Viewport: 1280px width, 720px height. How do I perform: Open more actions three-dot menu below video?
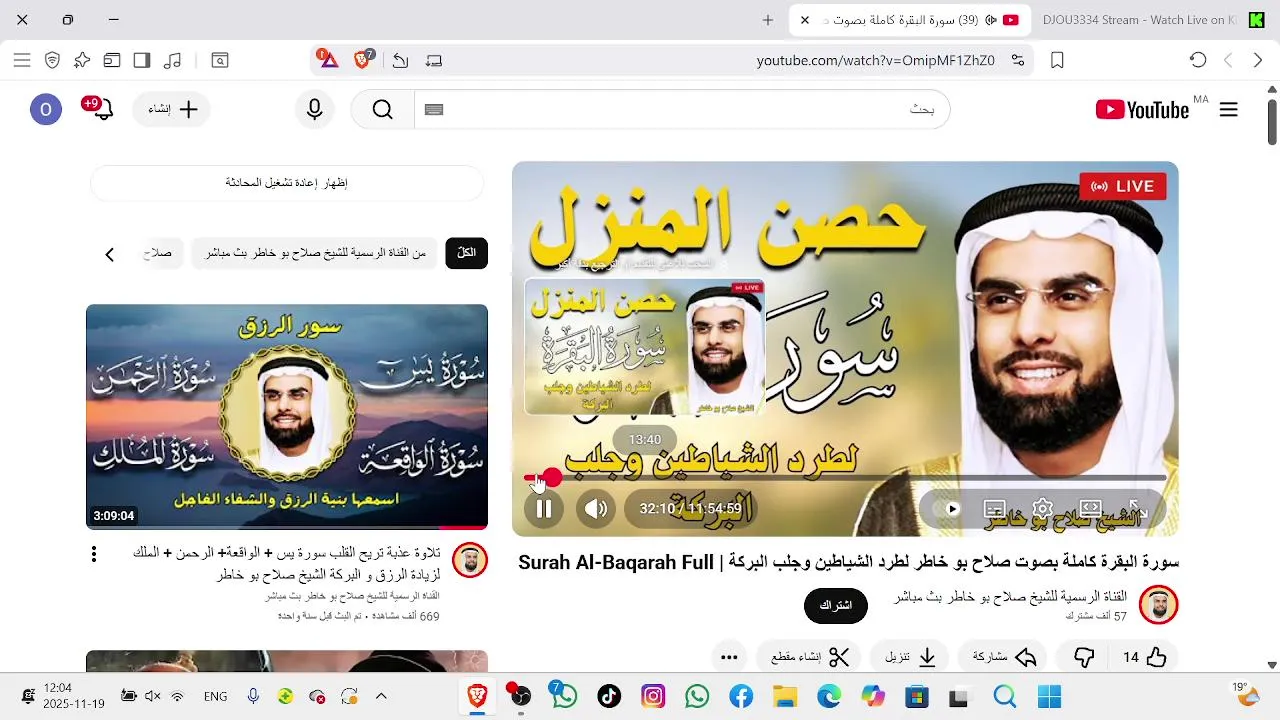[729, 657]
